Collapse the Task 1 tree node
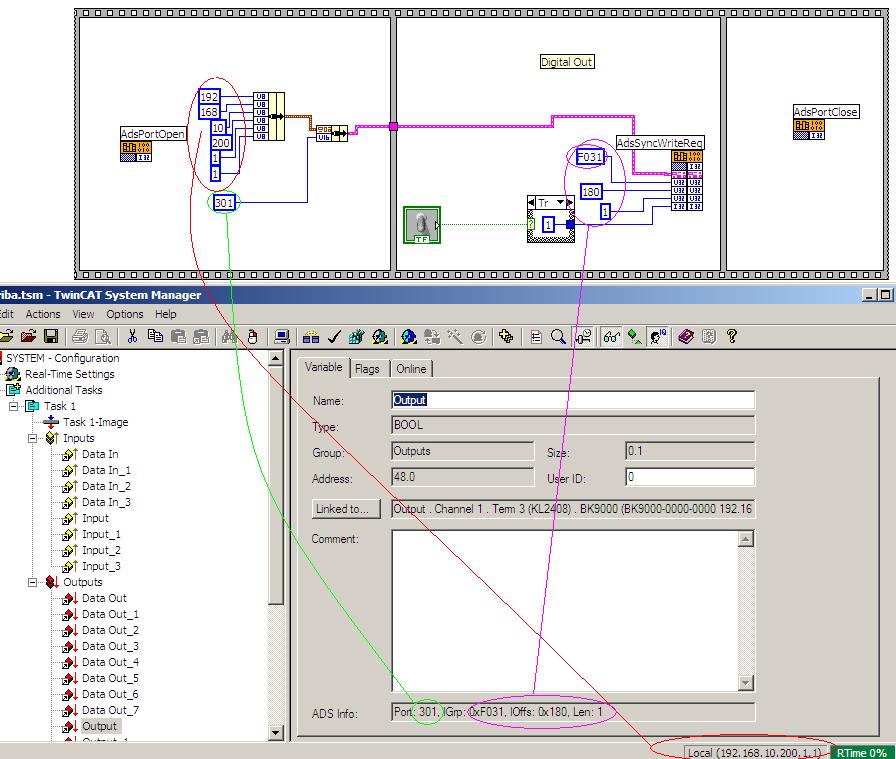The height and width of the screenshot is (759, 896). pyautogui.click(x=14, y=406)
